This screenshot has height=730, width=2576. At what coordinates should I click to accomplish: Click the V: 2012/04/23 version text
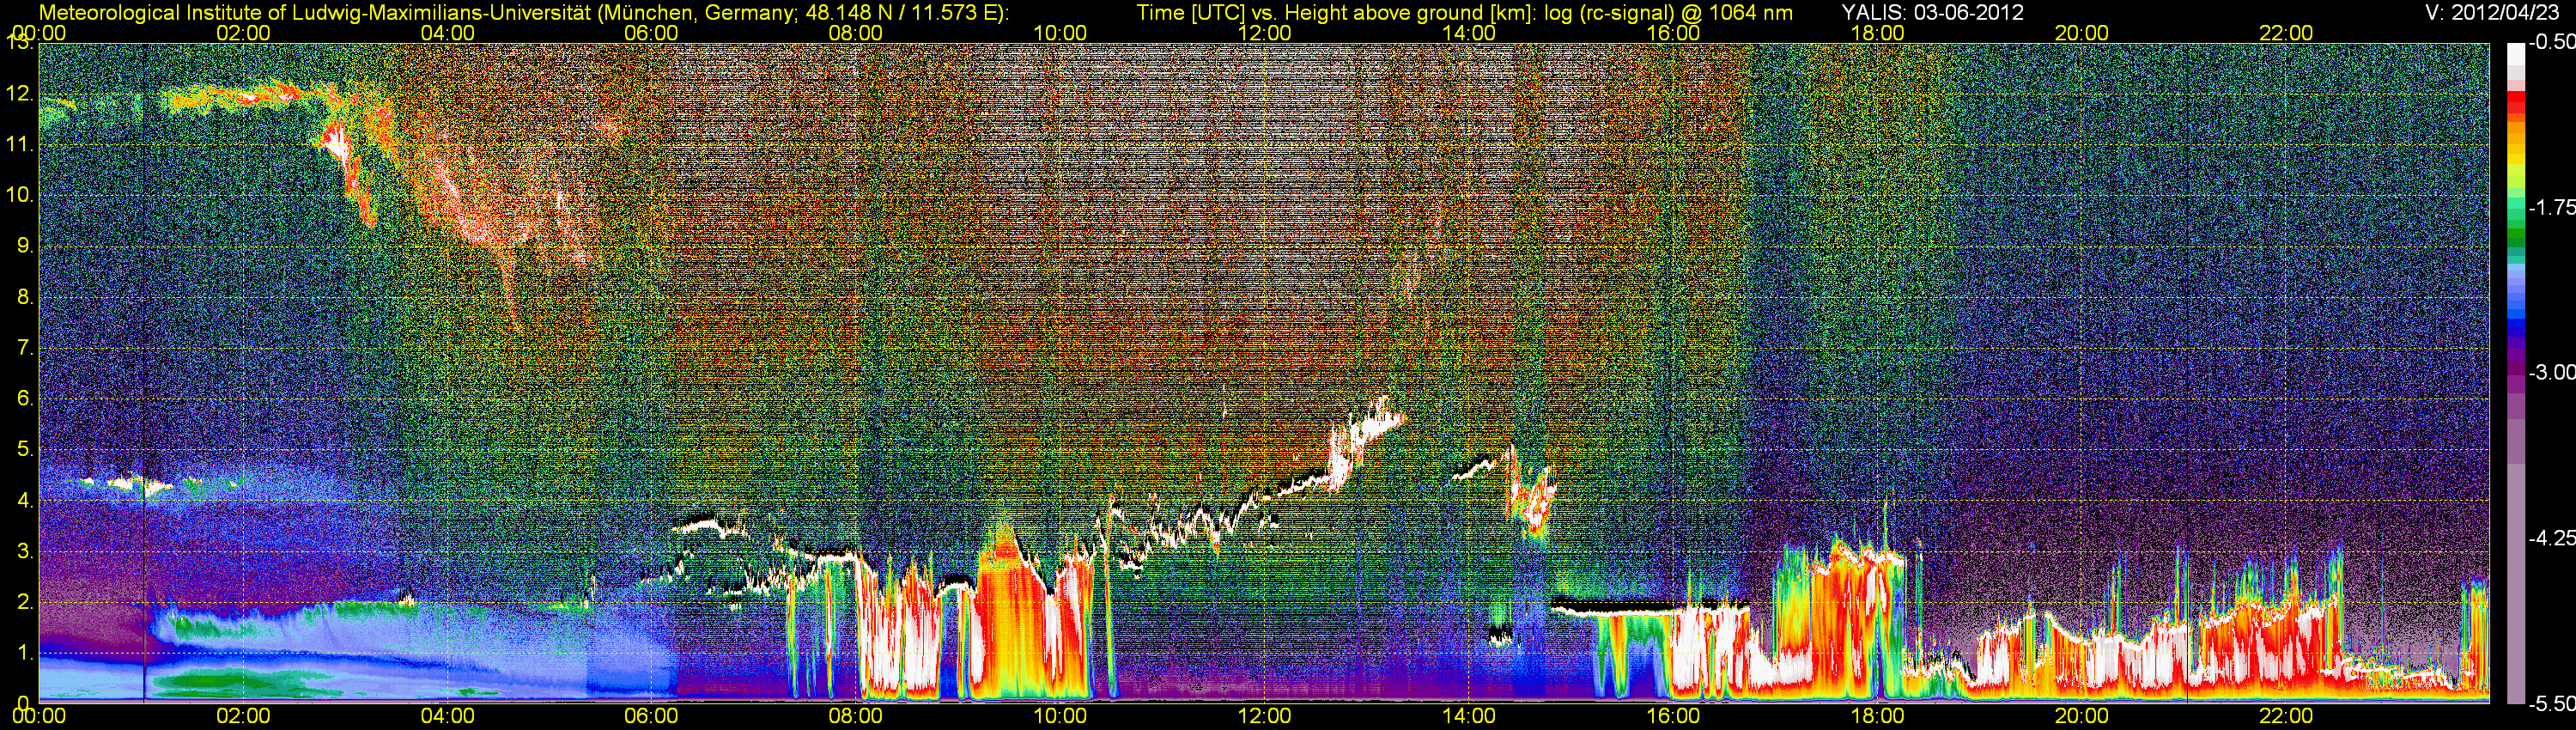[2488, 12]
